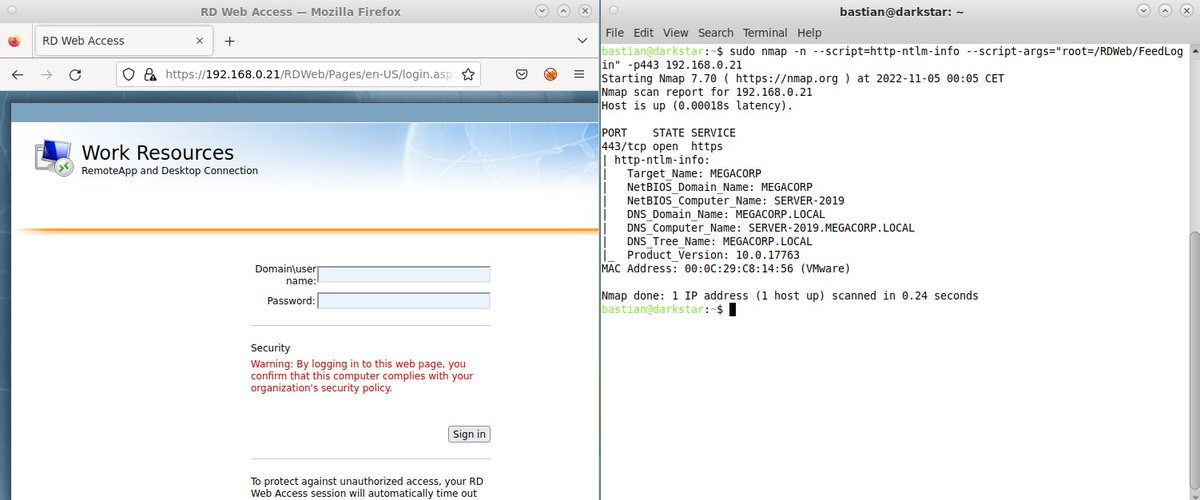Viewport: 1200px width, 500px height.
Task: Open a new tab with the plus button
Action: coord(229,41)
